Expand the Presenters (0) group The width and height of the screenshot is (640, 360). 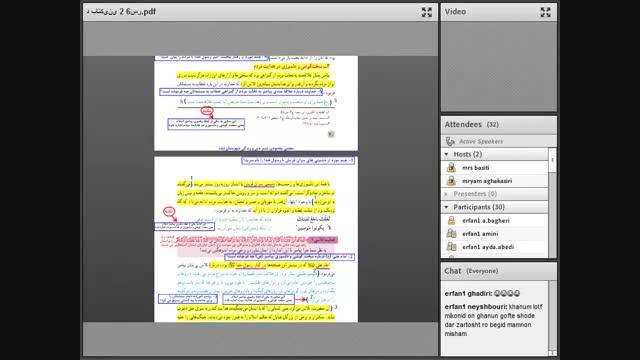click(x=447, y=194)
